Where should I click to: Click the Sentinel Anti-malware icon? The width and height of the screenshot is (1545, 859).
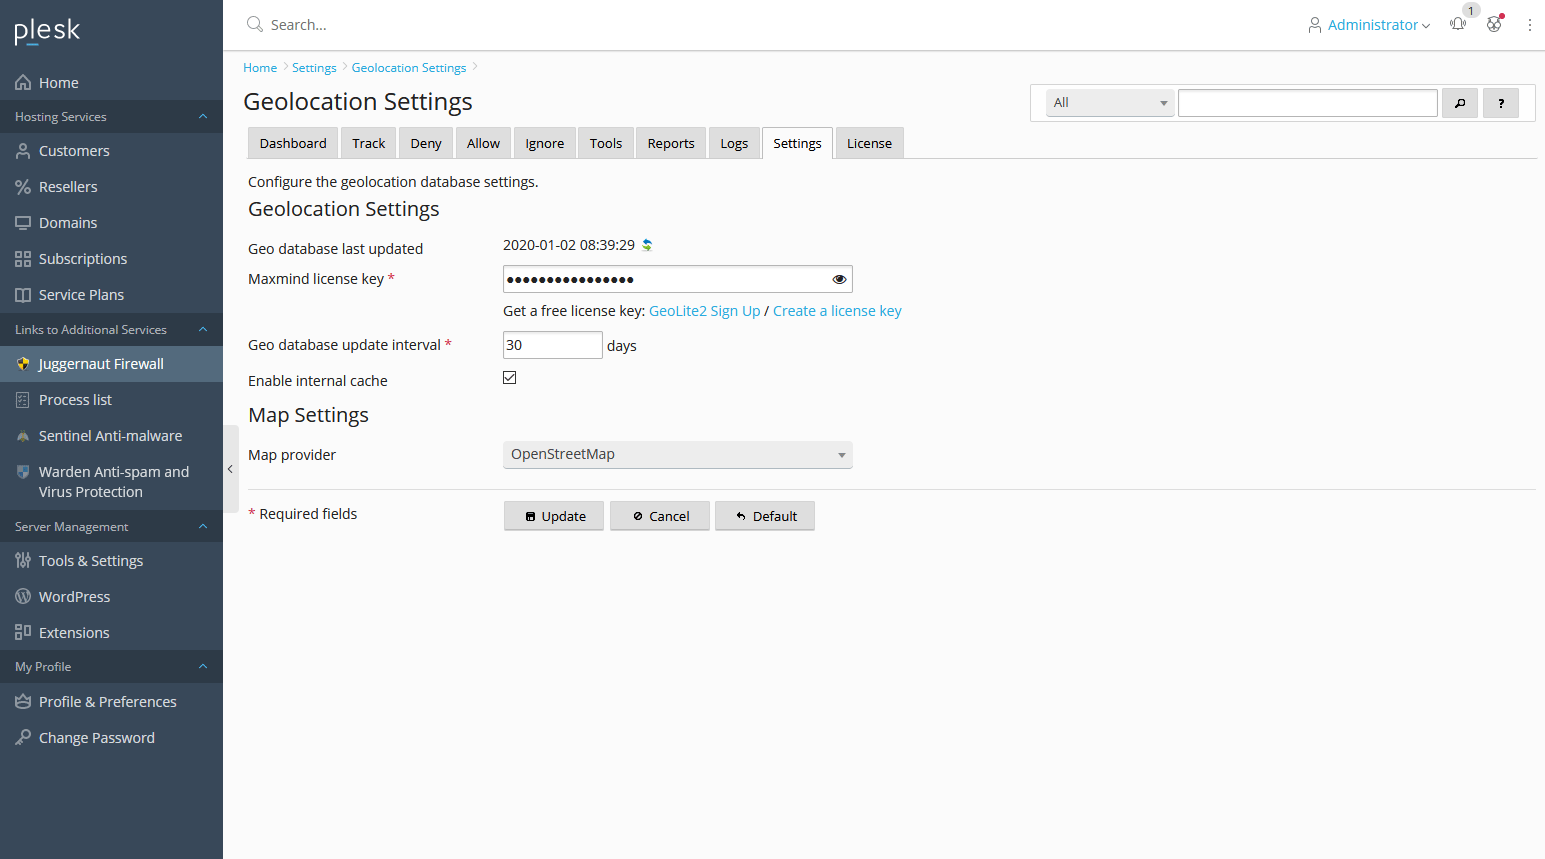point(23,436)
